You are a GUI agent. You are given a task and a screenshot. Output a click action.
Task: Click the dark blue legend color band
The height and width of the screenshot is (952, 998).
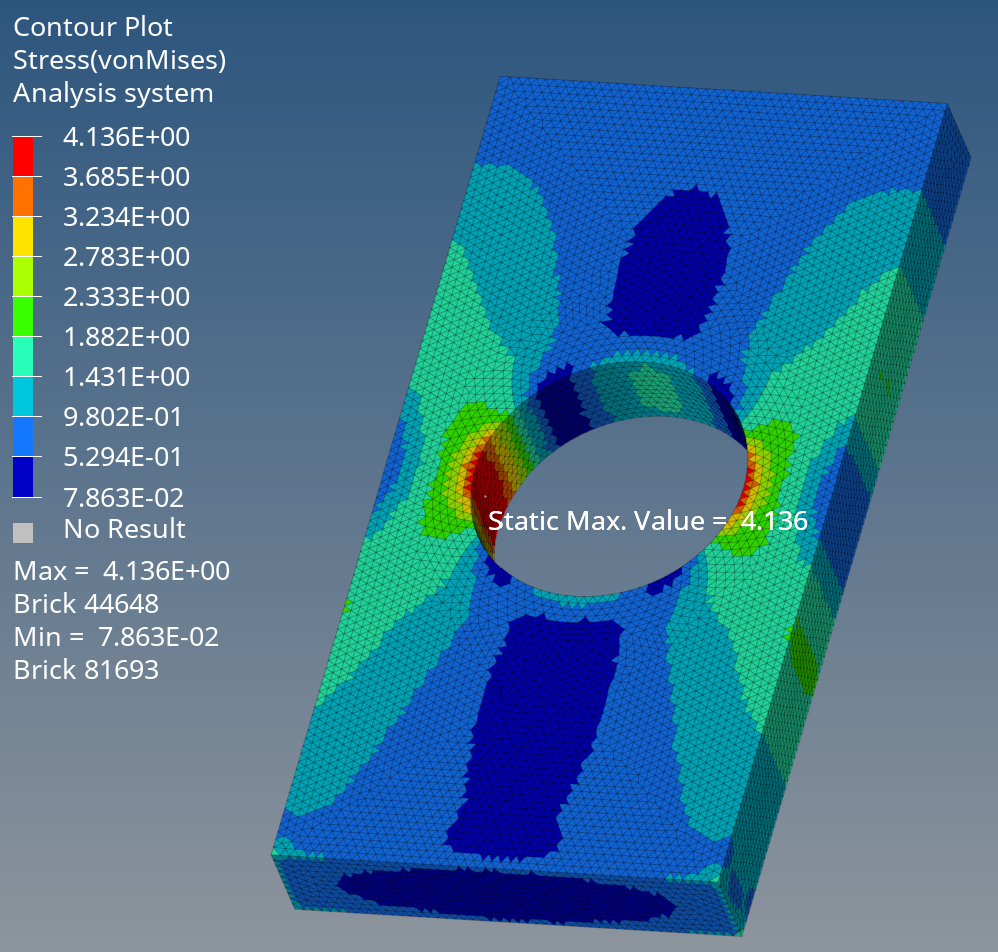(23, 477)
